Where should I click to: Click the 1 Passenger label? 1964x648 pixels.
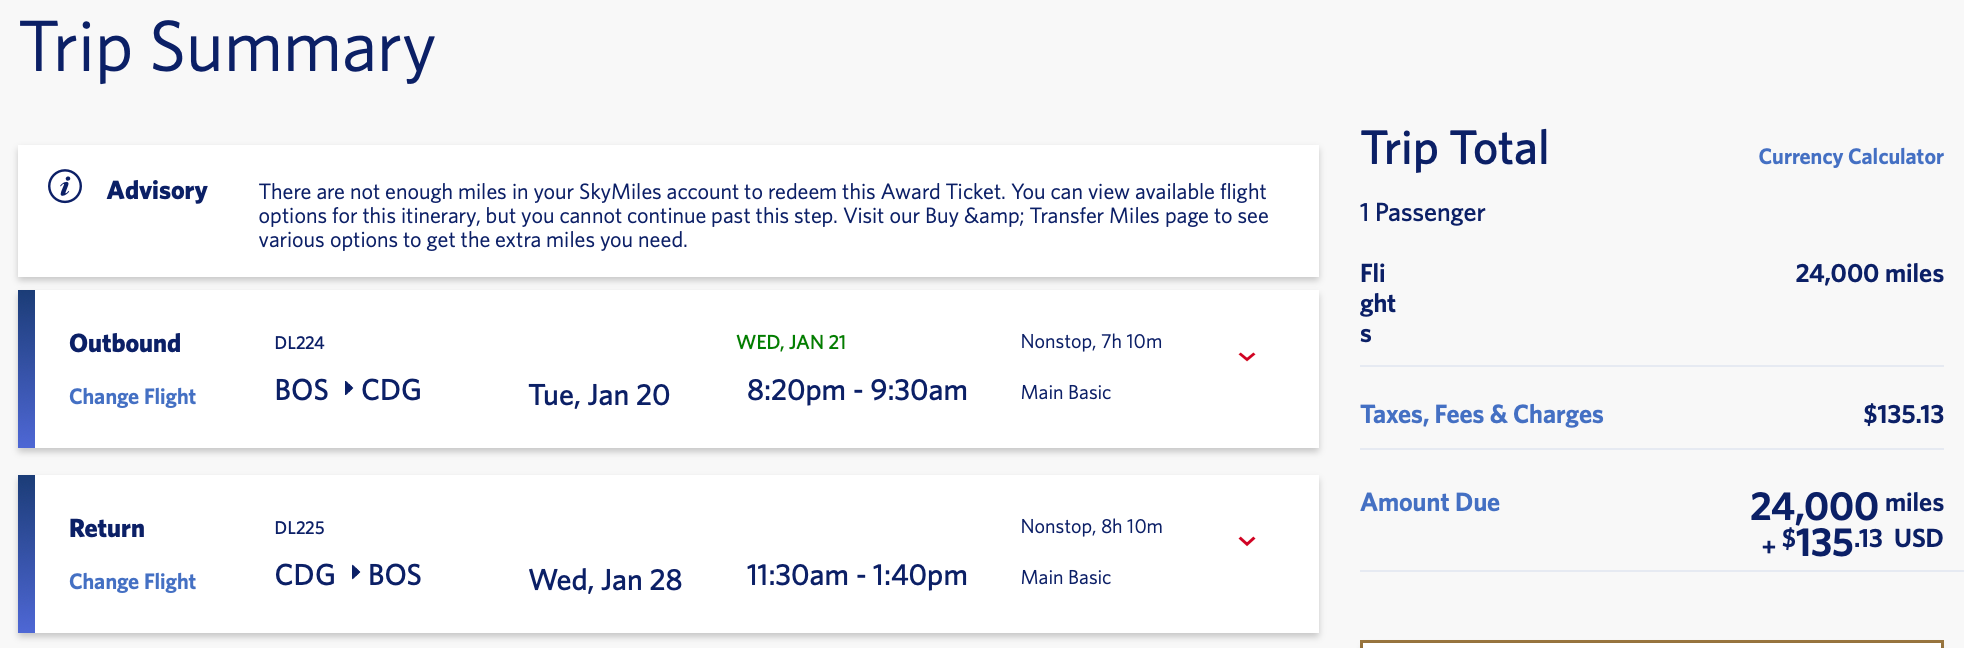tap(1422, 213)
